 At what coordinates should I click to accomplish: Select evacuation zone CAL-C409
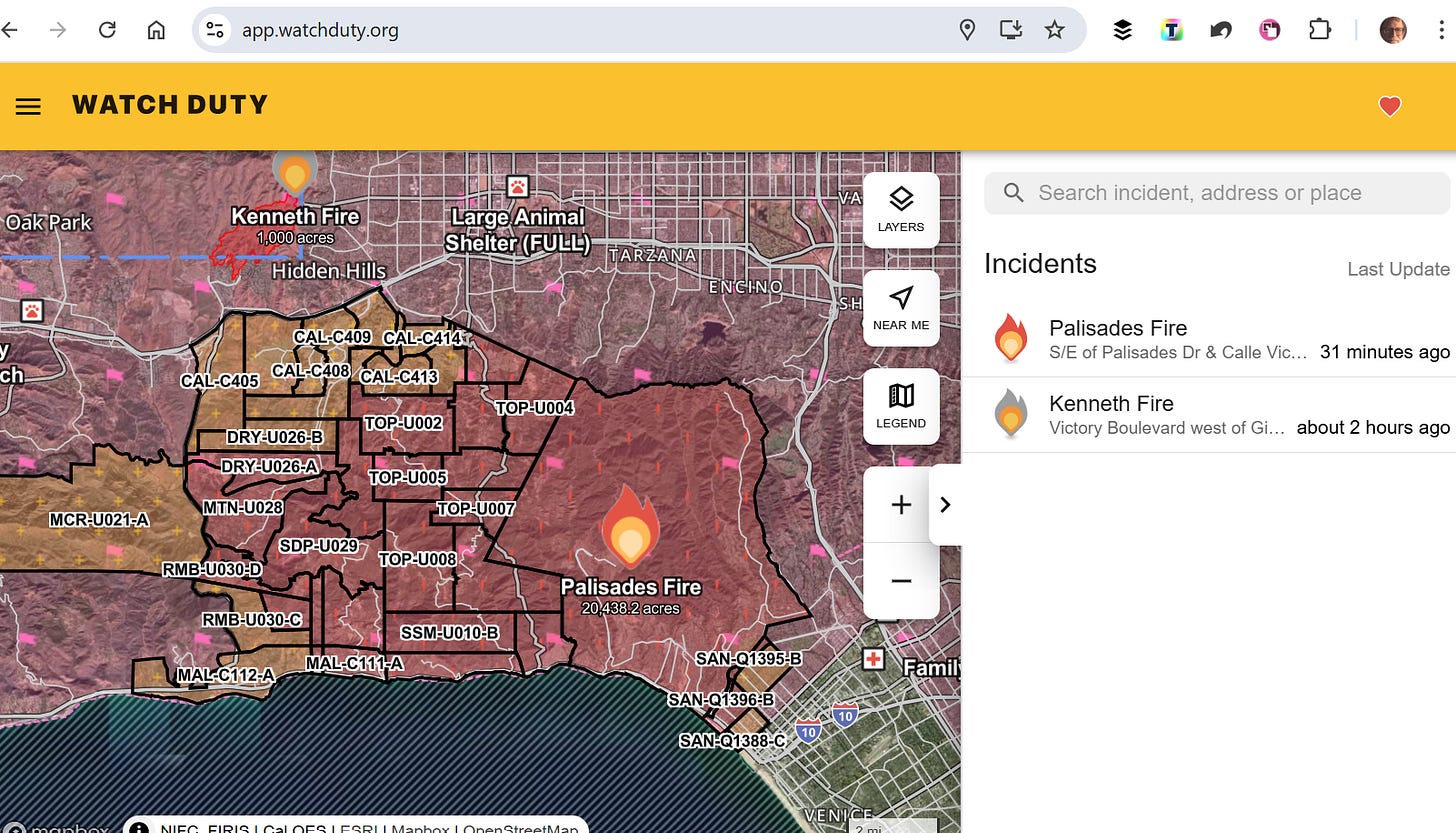coord(332,337)
